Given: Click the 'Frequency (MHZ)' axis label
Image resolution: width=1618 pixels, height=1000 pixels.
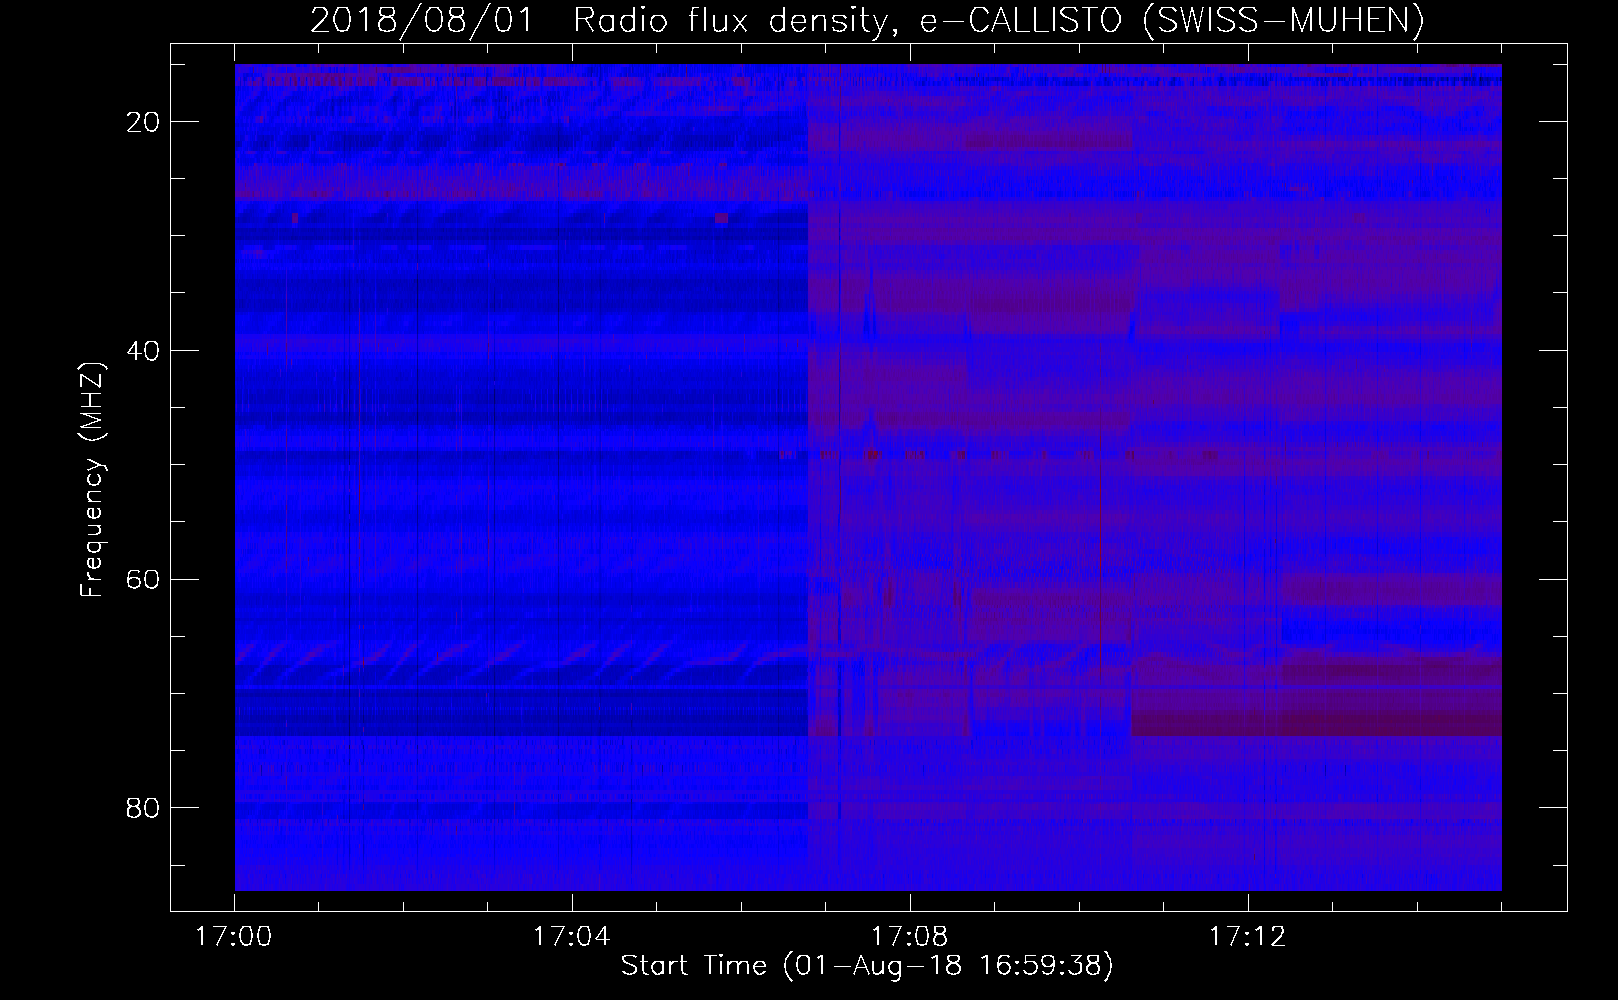Looking at the screenshot, I should coord(92,479).
